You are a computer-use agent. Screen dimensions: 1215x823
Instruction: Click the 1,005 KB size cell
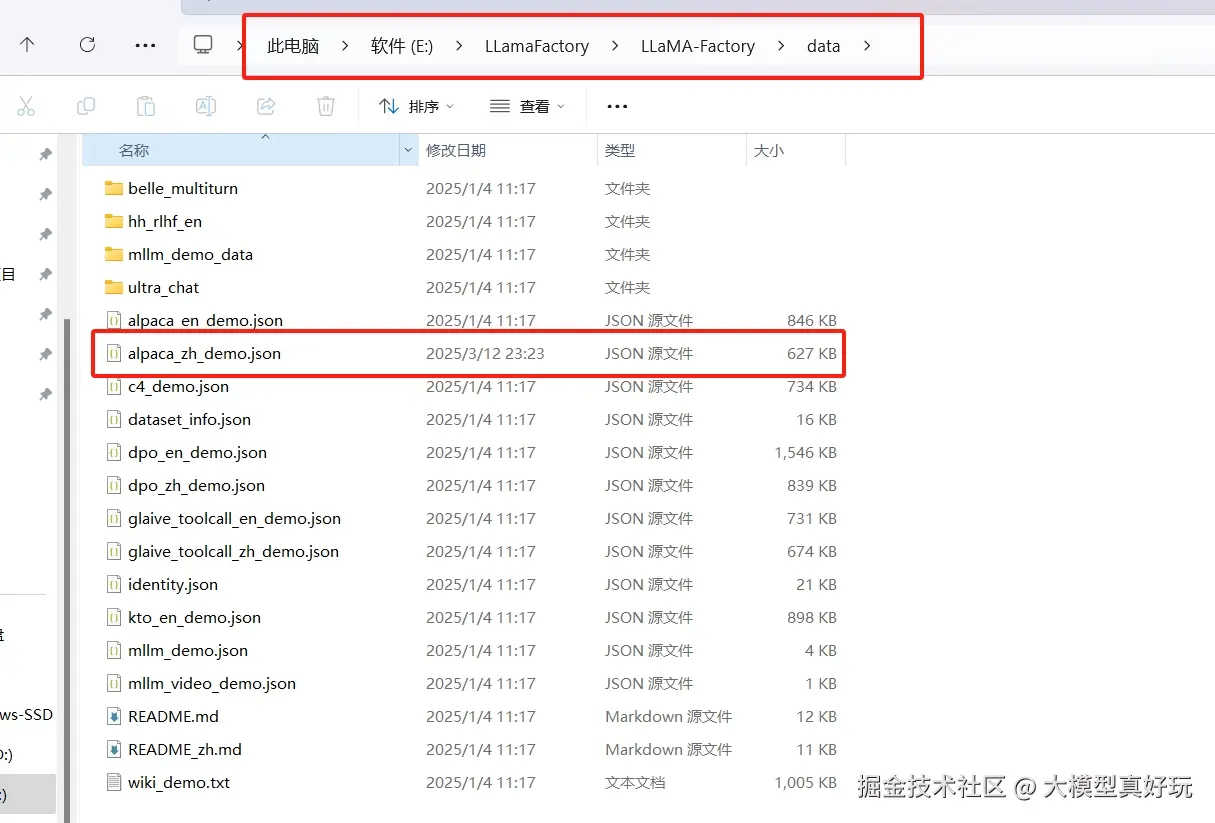point(805,782)
